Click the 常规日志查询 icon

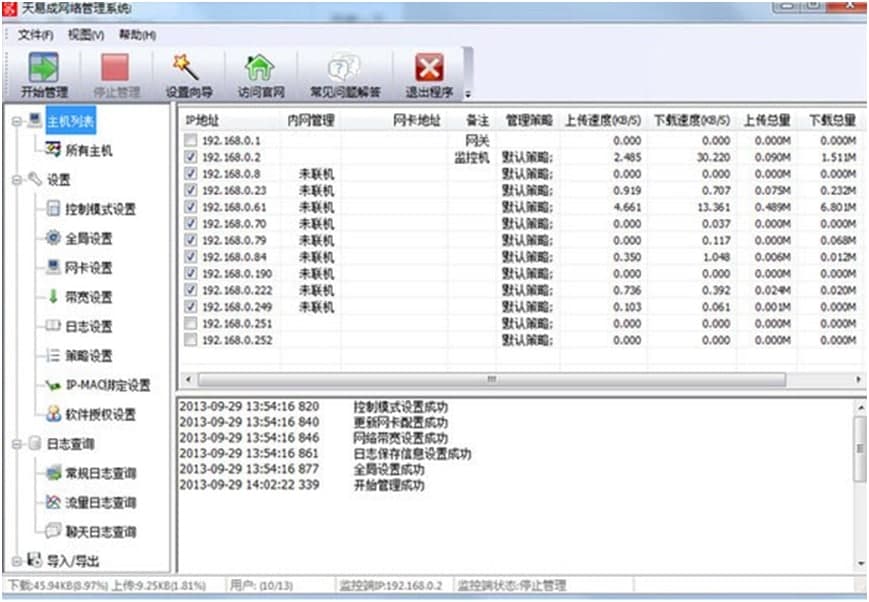(x=53, y=473)
